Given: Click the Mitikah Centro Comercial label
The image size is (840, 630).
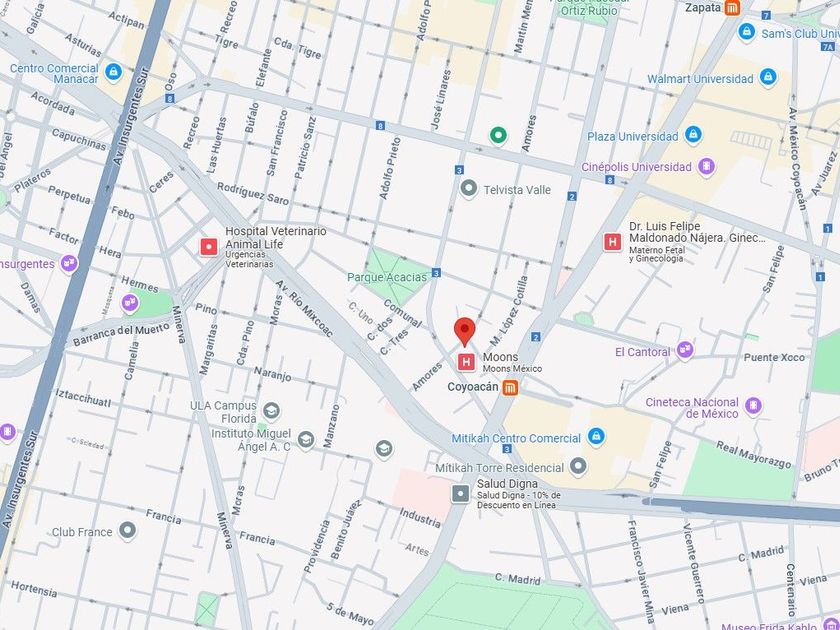Looking at the screenshot, I should [516, 438].
